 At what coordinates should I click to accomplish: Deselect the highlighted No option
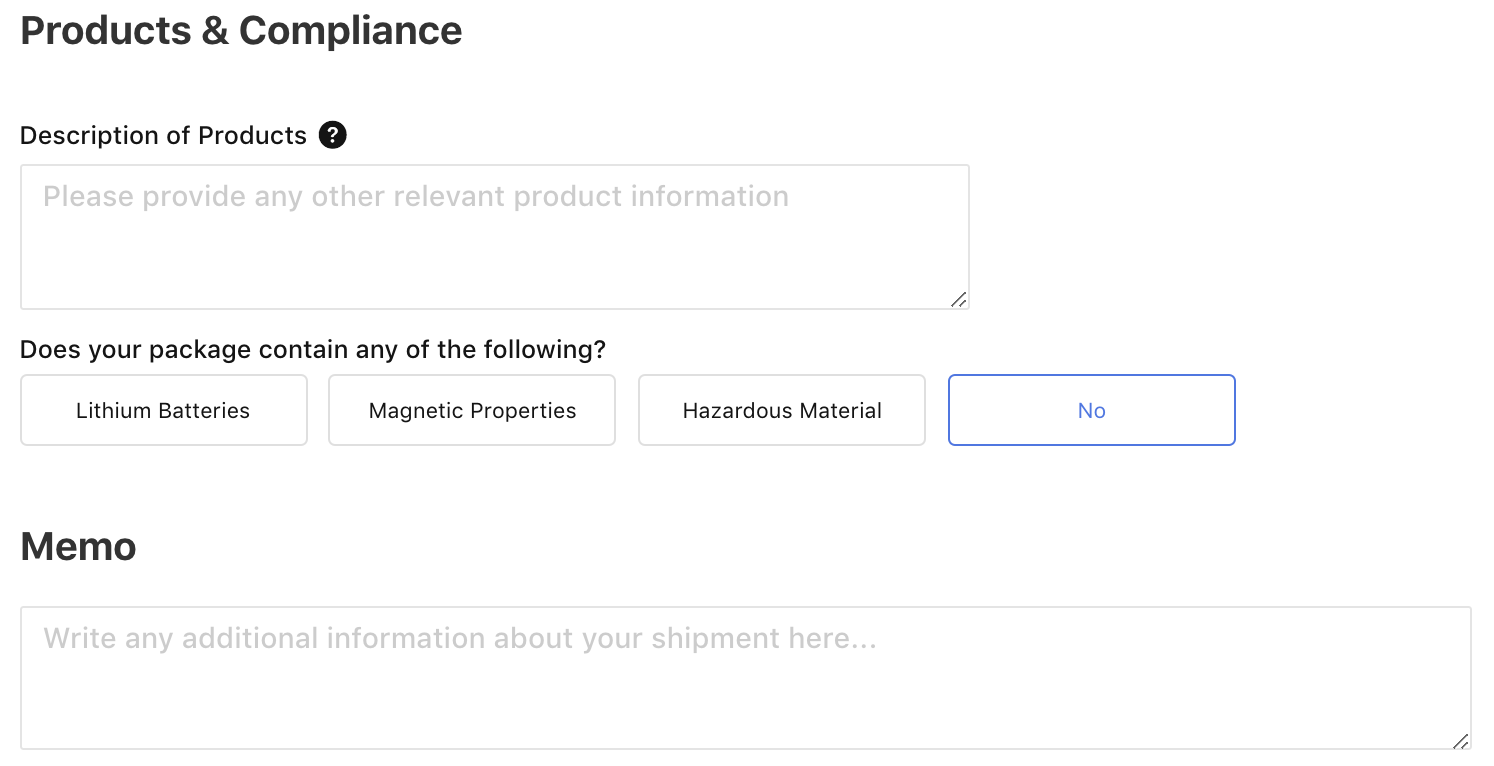[x=1091, y=410]
